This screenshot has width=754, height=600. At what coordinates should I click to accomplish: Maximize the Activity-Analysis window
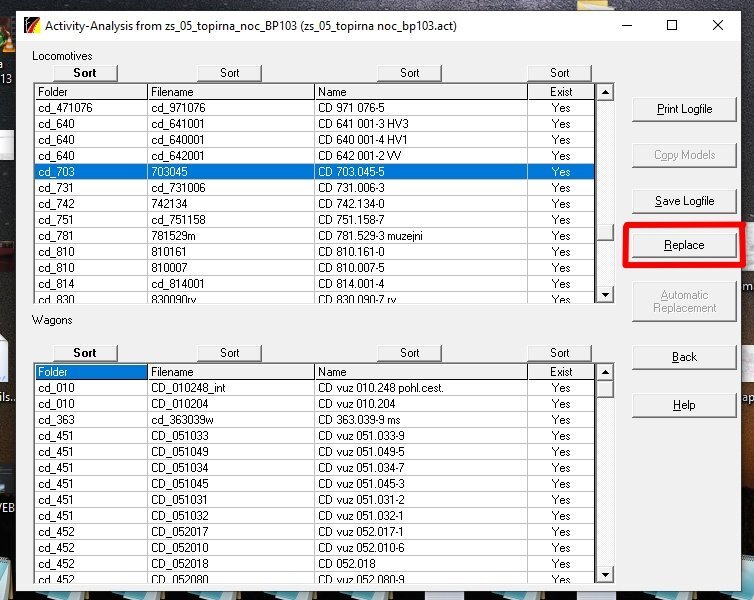(671, 25)
